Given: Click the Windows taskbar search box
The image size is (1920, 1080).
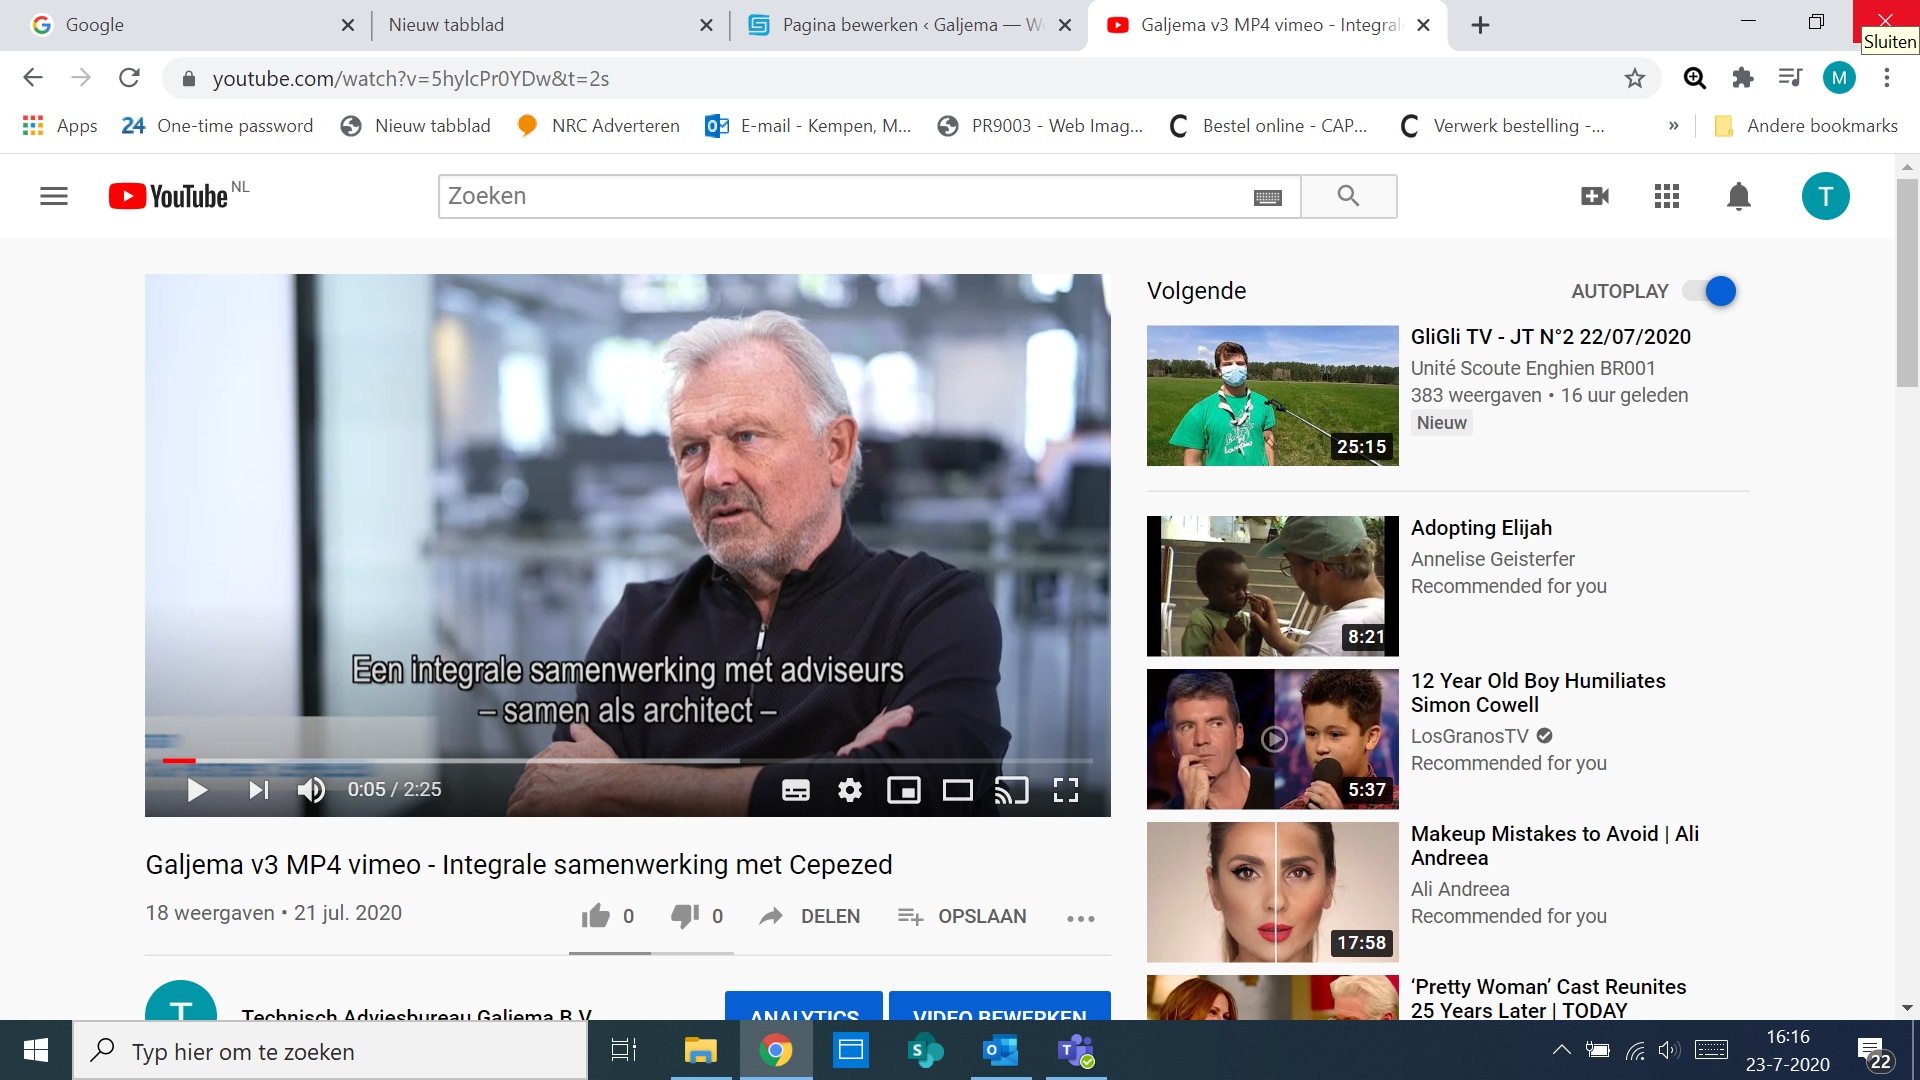Looking at the screenshot, I should (330, 1050).
